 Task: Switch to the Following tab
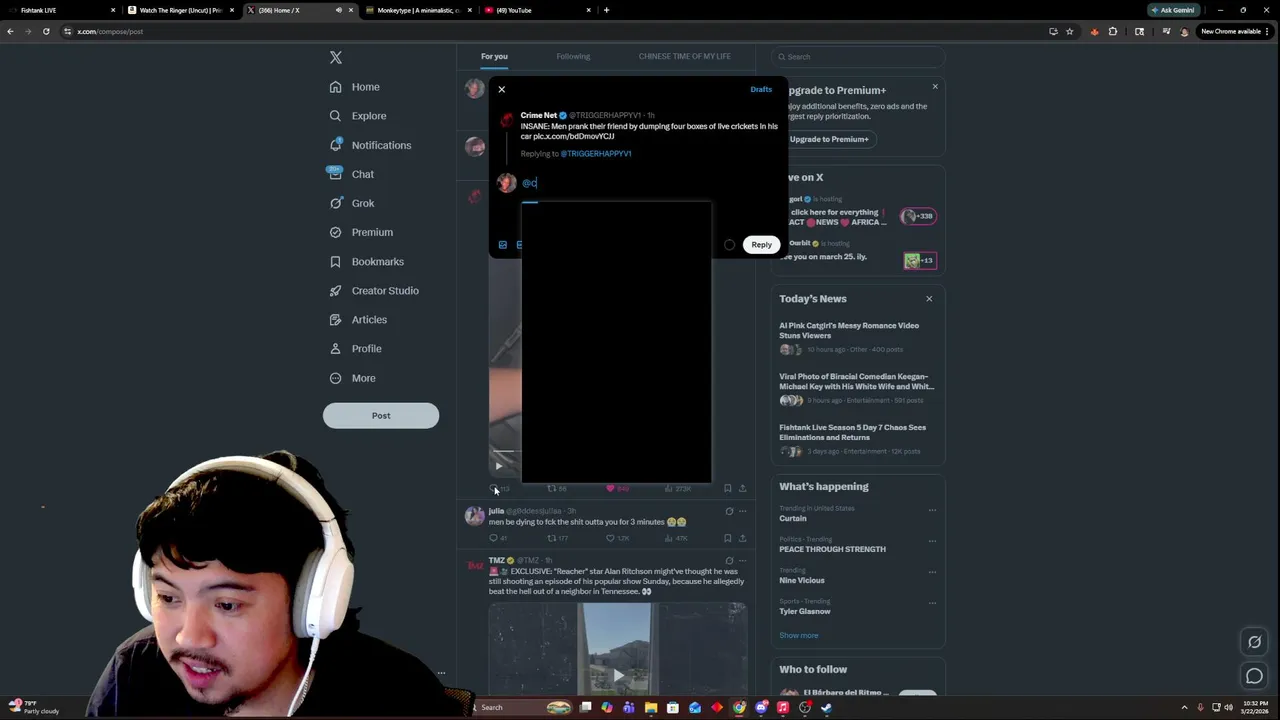[573, 56]
